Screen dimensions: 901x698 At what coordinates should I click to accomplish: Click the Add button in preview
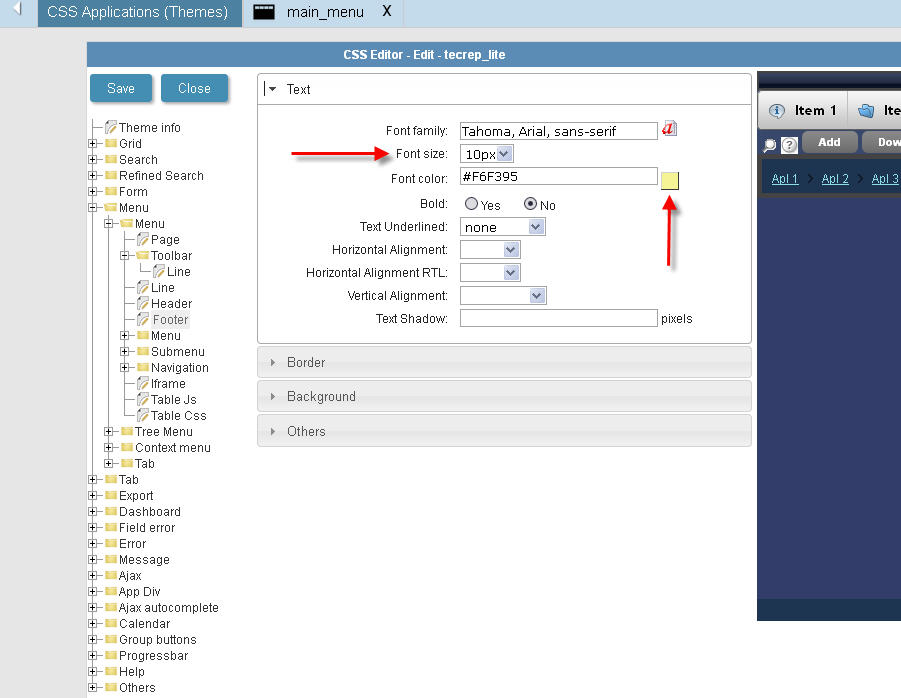829,142
